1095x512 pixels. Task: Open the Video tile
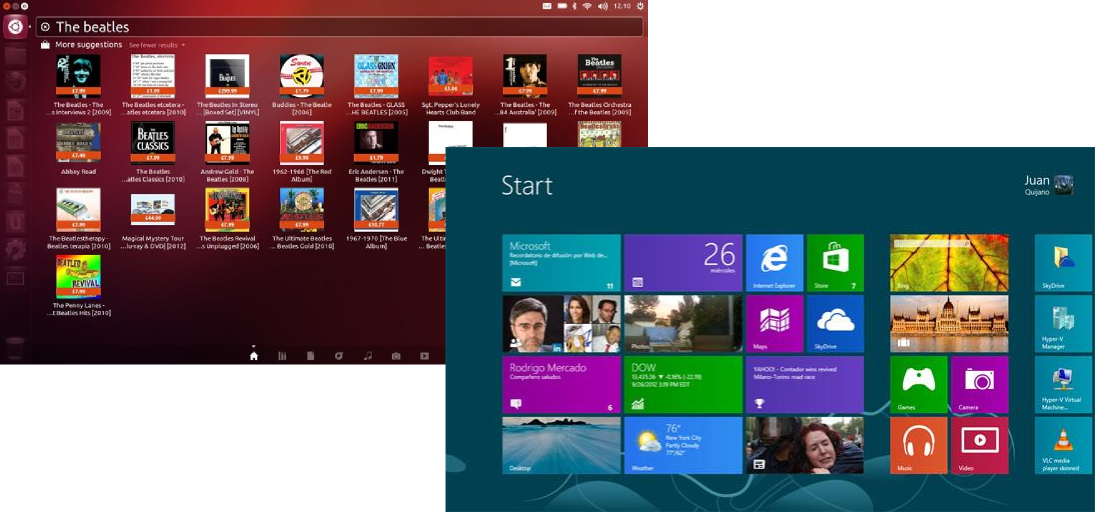(x=980, y=445)
